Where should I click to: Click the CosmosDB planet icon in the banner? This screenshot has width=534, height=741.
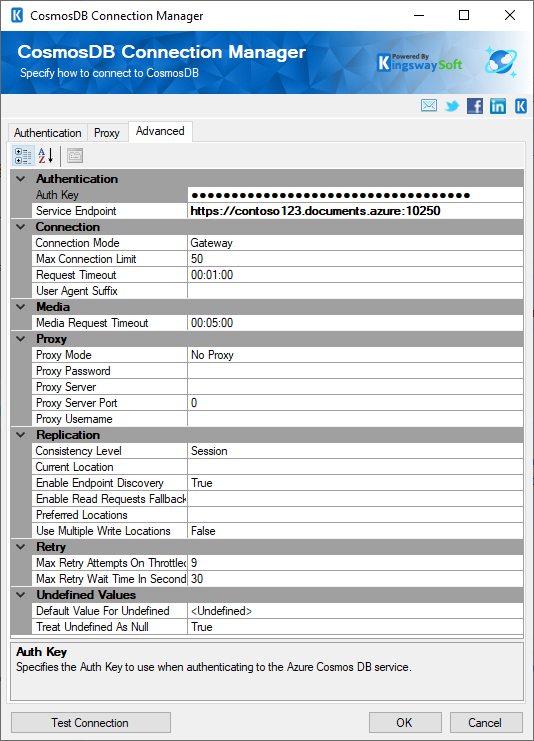(x=501, y=62)
